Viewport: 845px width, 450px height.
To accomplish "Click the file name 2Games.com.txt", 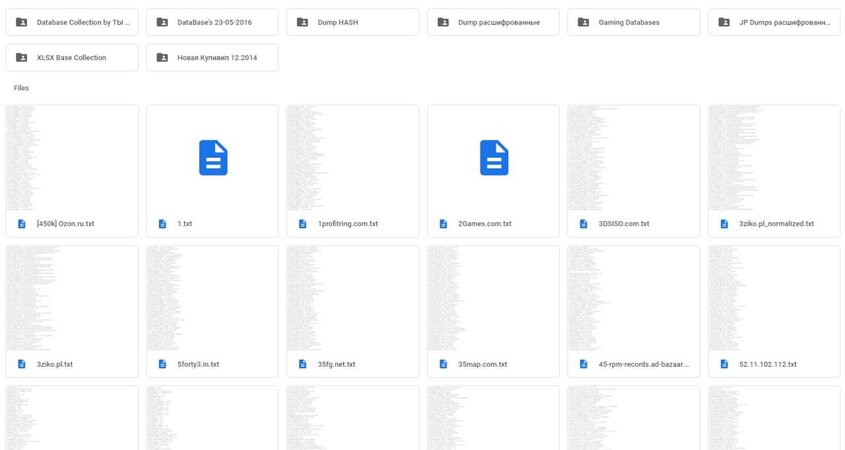I will tap(484, 224).
